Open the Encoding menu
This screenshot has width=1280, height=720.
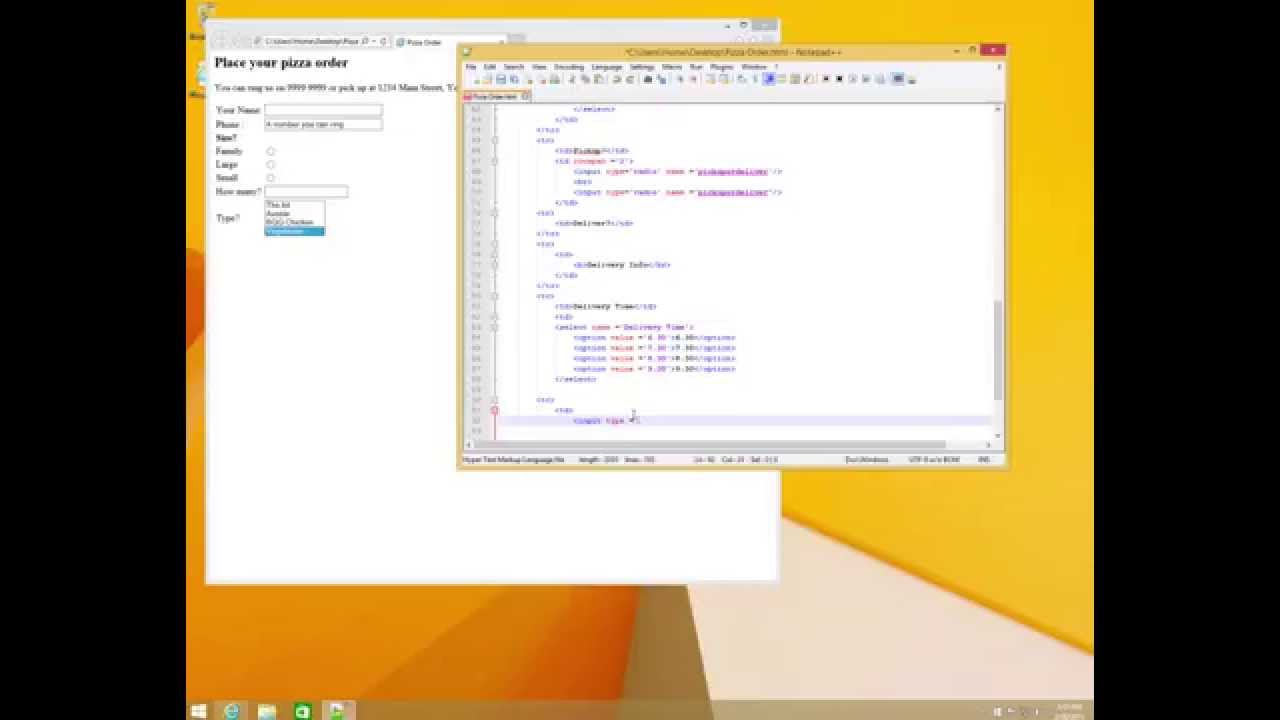[569, 67]
